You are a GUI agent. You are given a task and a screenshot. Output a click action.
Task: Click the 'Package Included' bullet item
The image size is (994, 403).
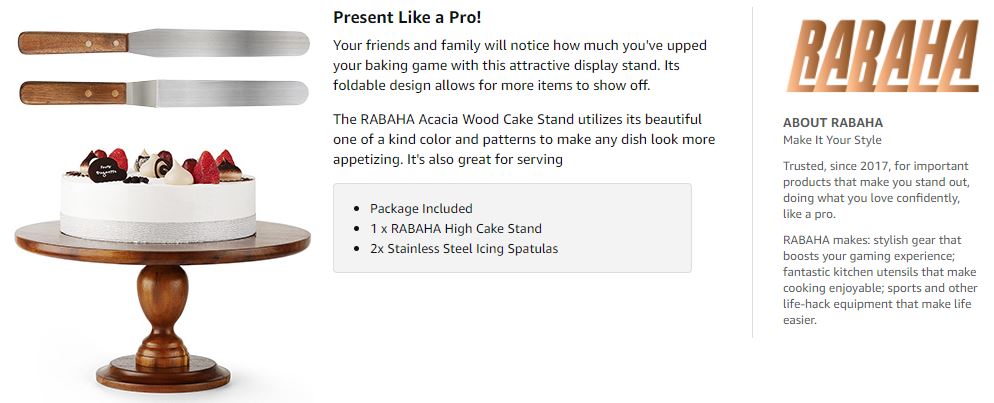[421, 208]
